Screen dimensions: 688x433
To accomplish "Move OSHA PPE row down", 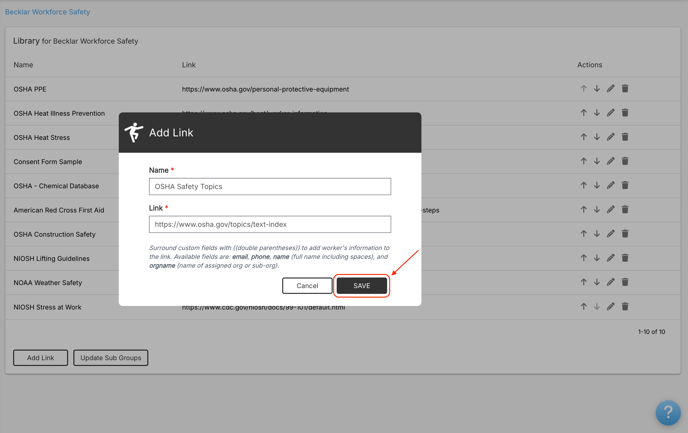I will 597,89.
